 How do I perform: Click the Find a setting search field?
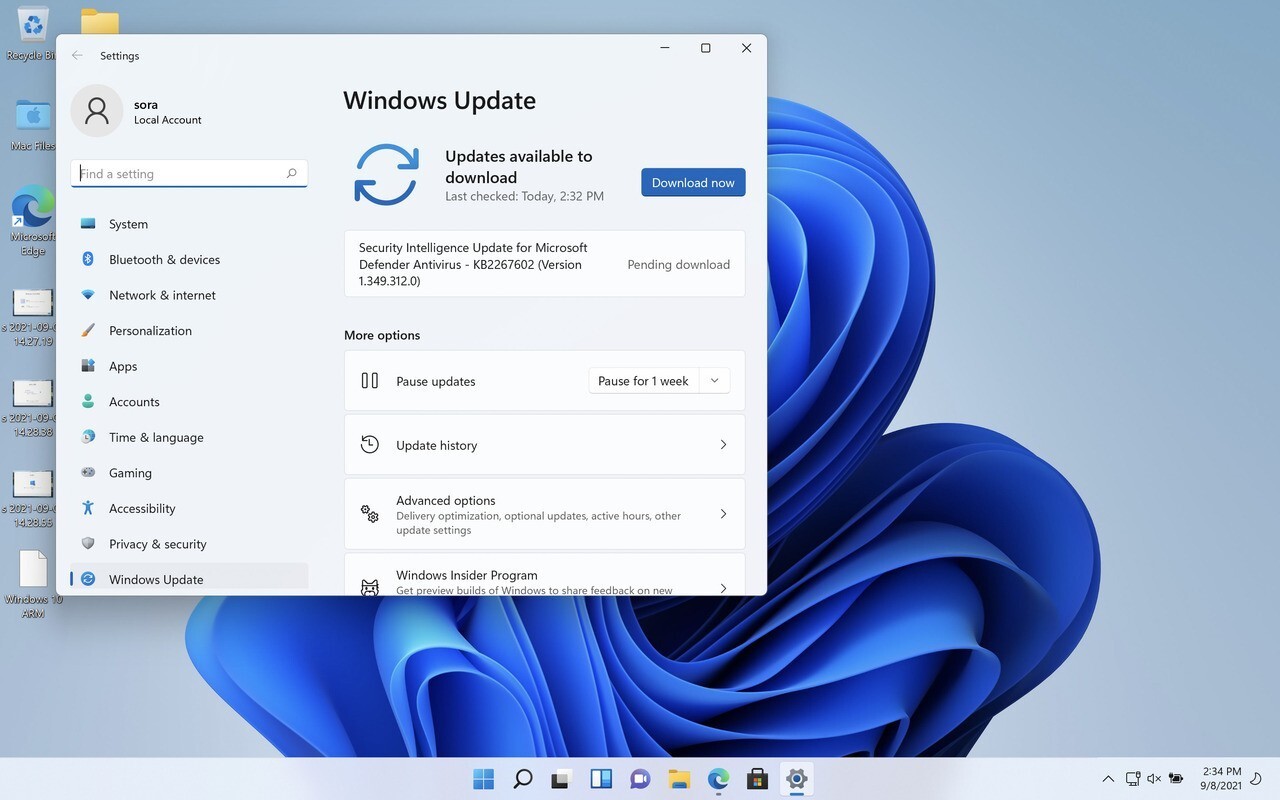click(189, 174)
